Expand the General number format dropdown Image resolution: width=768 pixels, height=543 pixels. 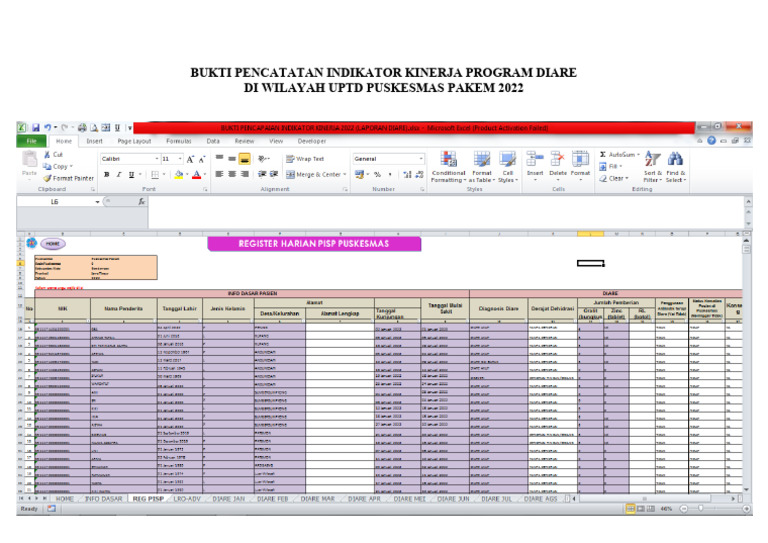click(x=421, y=158)
